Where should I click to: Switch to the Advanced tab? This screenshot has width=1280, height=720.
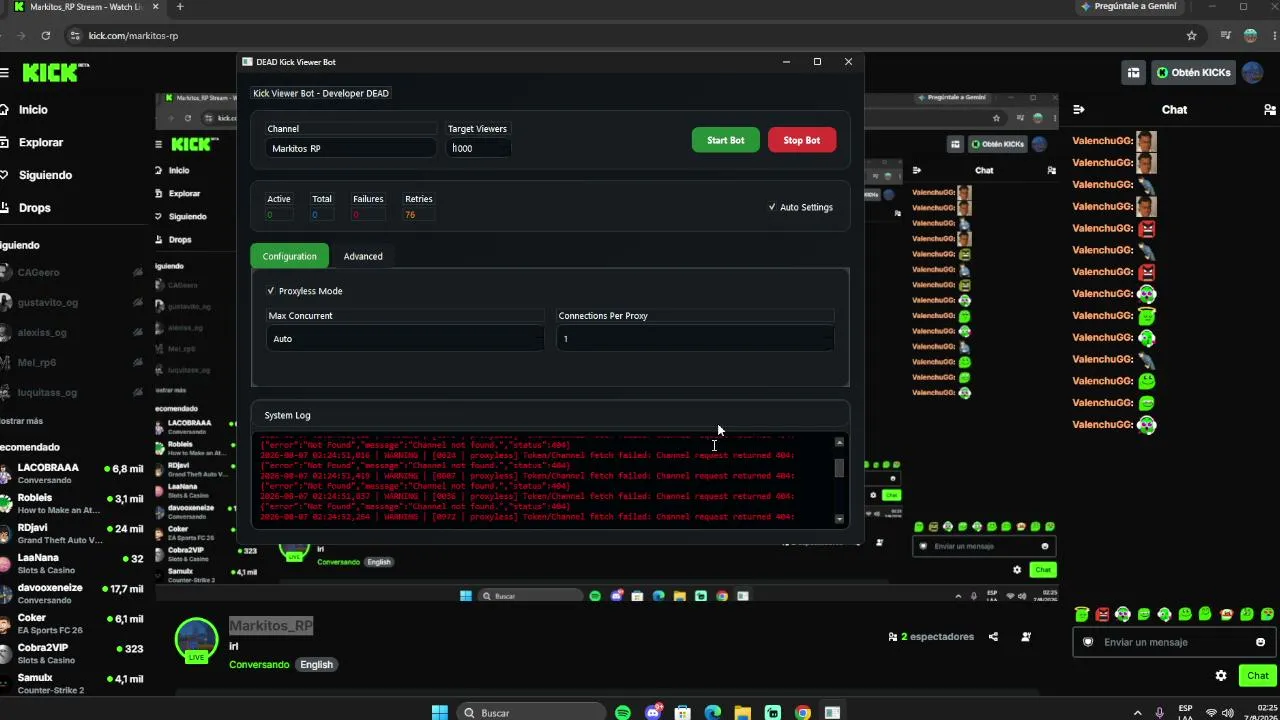pyautogui.click(x=363, y=256)
